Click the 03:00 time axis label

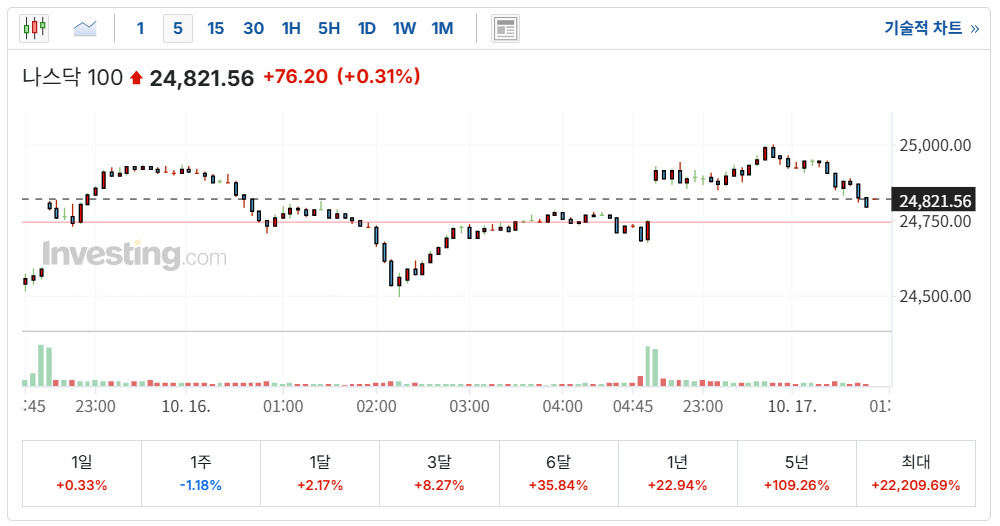pyautogui.click(x=469, y=406)
